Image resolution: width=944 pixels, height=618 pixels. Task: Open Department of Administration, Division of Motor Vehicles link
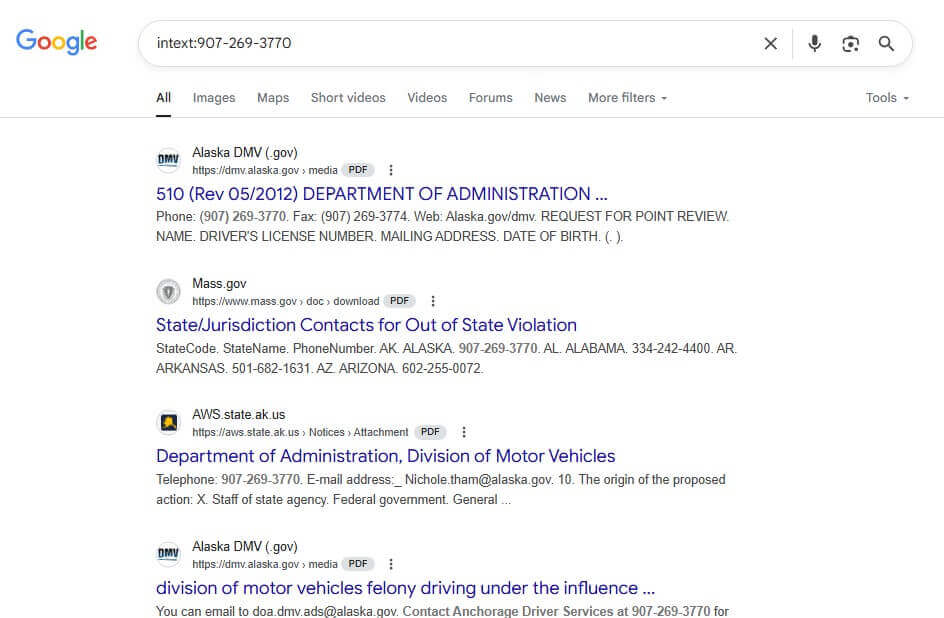point(385,456)
